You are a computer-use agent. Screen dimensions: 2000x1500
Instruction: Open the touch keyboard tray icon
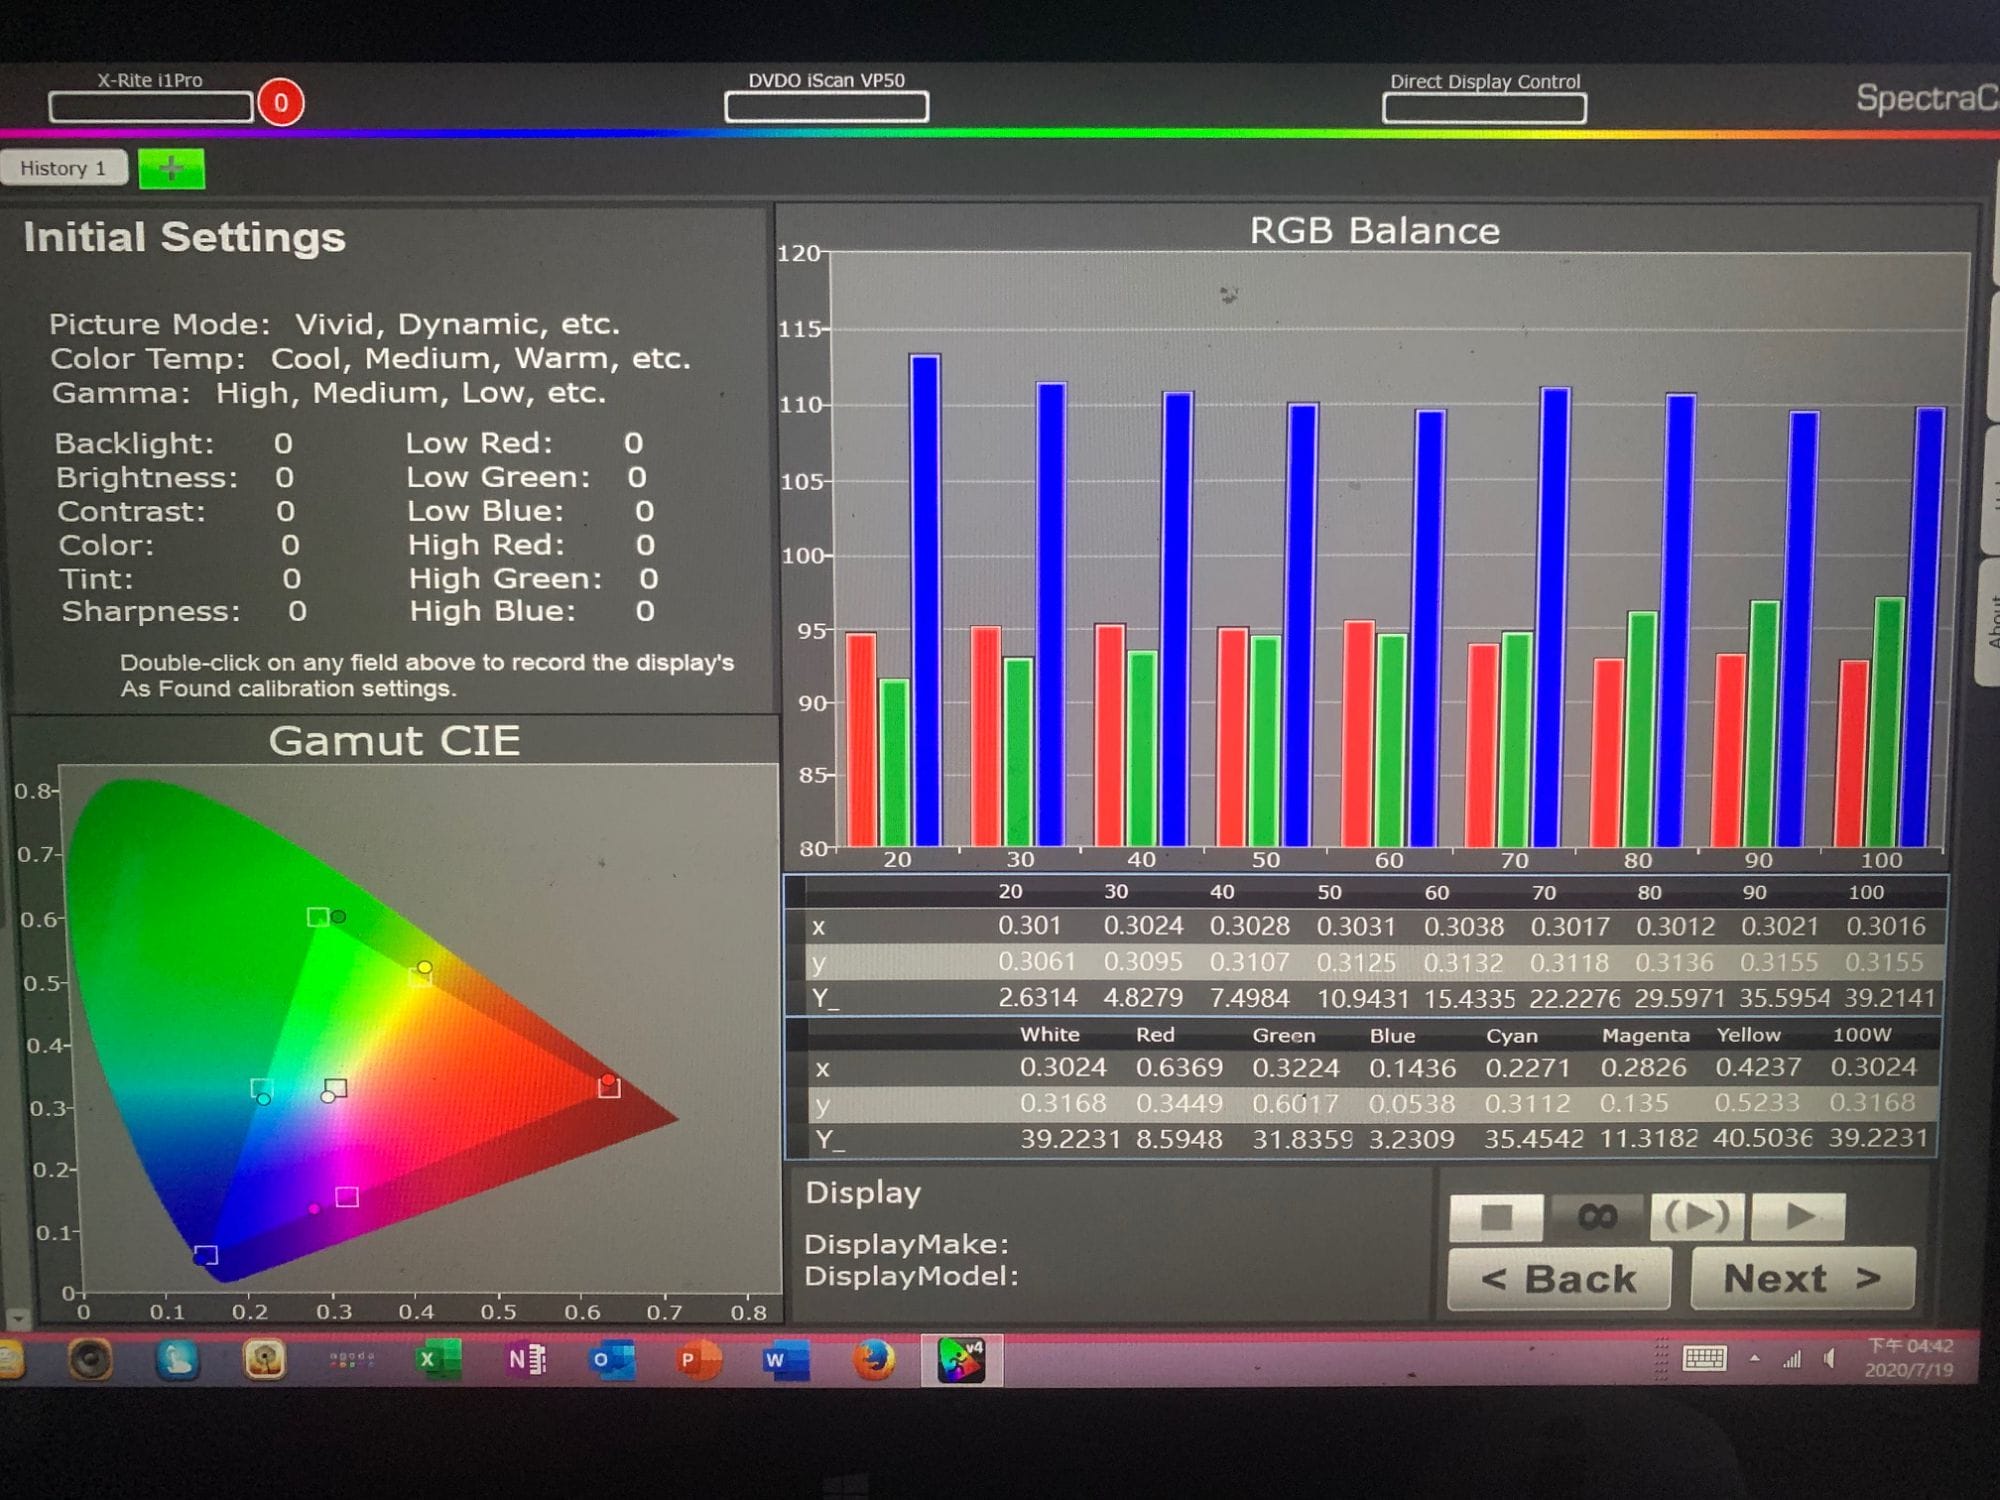[x=1704, y=1358]
